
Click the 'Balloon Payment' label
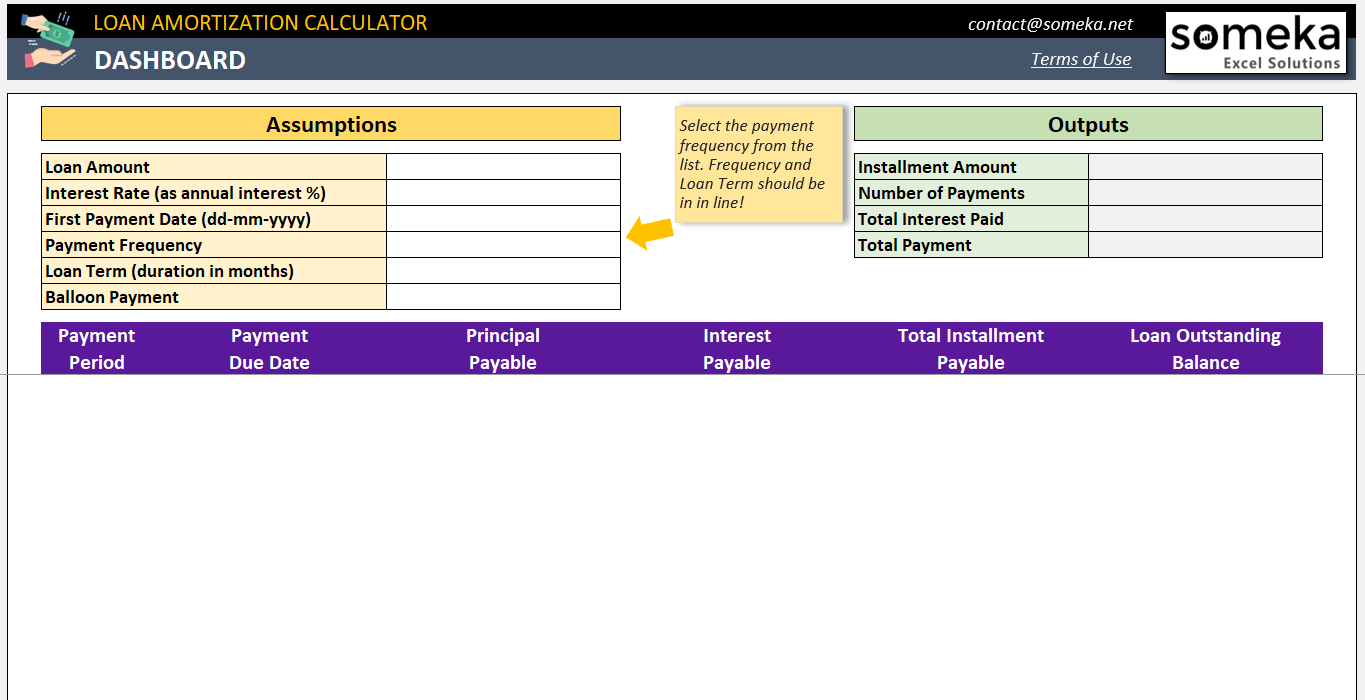click(112, 297)
